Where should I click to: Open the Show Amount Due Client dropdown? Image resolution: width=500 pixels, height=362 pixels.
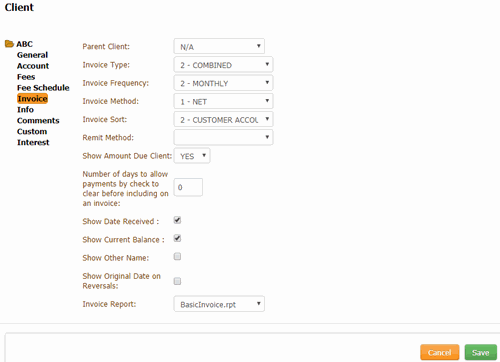coord(192,156)
